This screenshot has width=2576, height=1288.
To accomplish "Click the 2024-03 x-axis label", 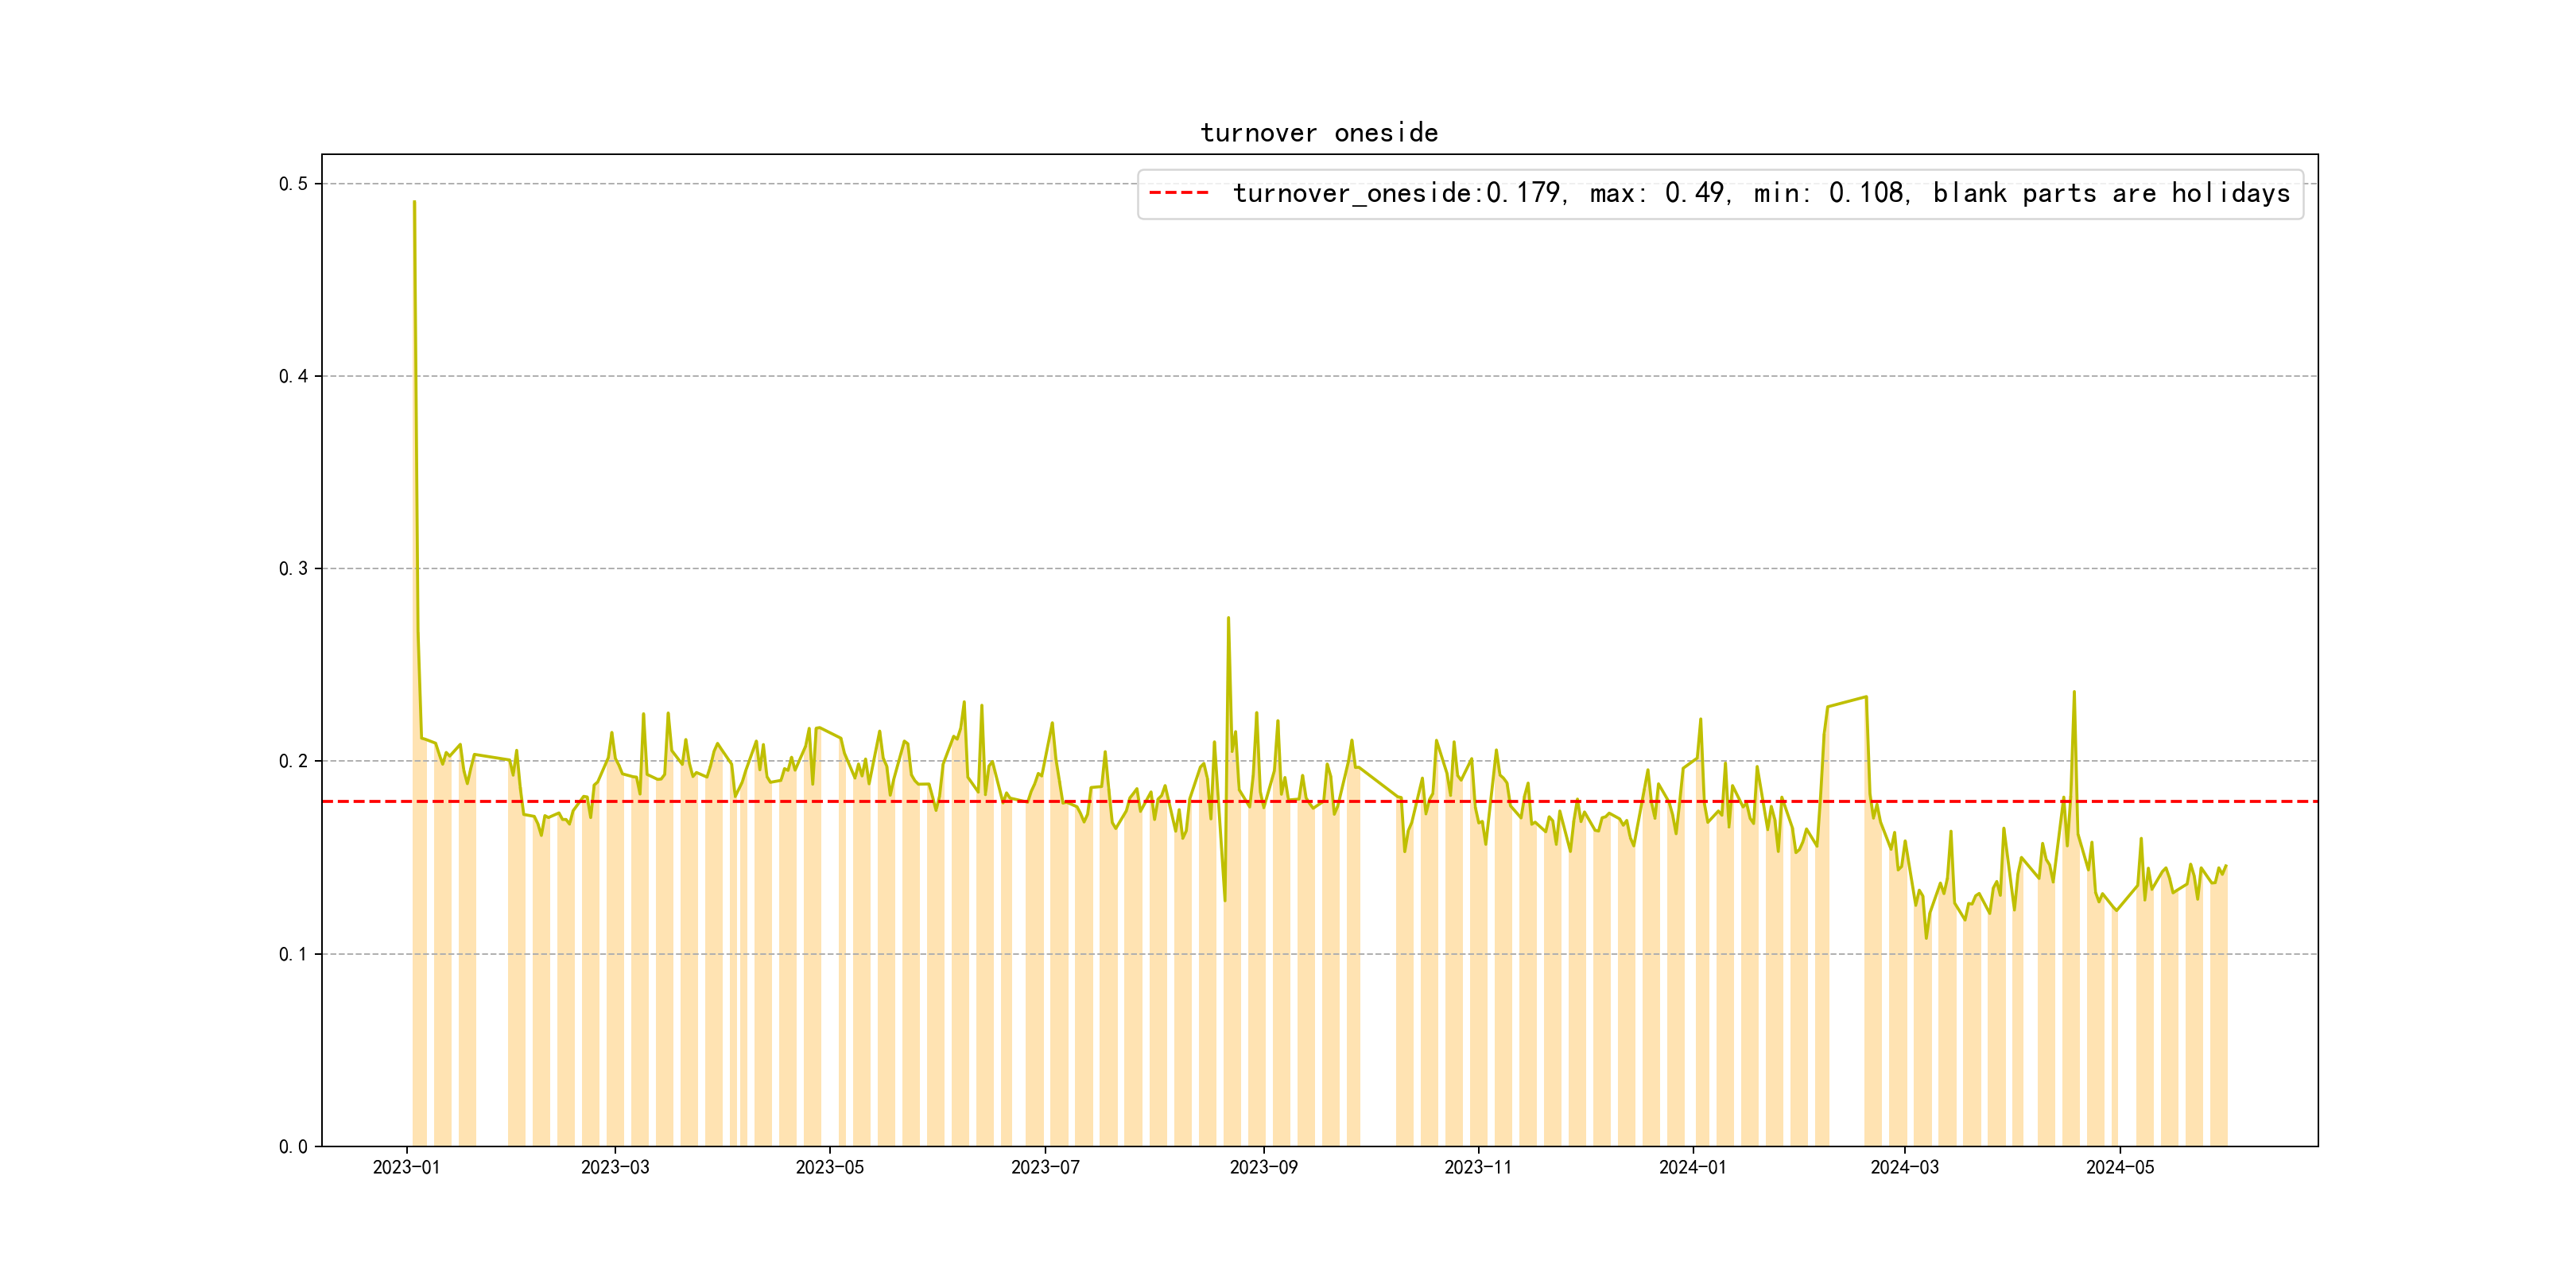I will 1904,1167.
